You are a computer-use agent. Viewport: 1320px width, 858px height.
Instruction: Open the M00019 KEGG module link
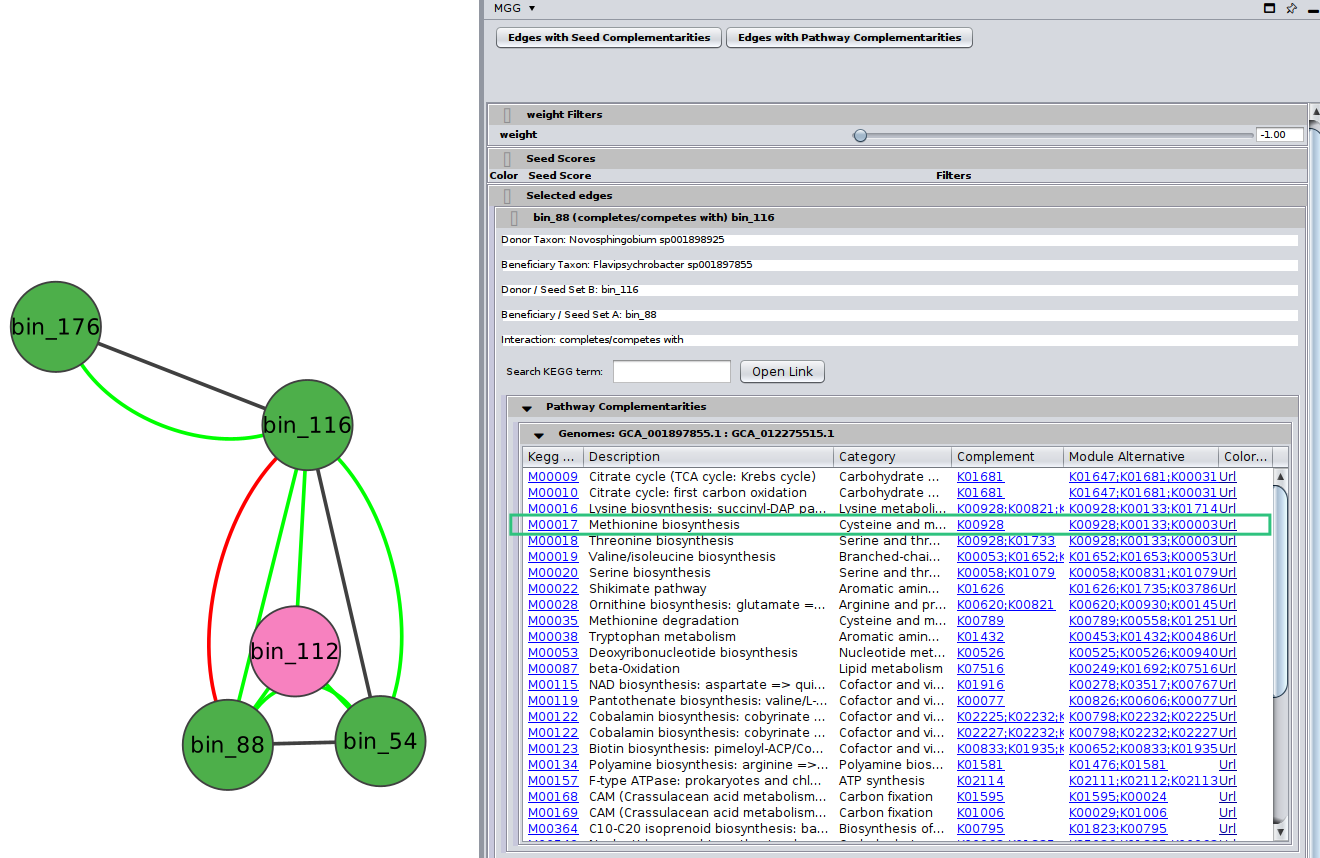[x=553, y=557]
